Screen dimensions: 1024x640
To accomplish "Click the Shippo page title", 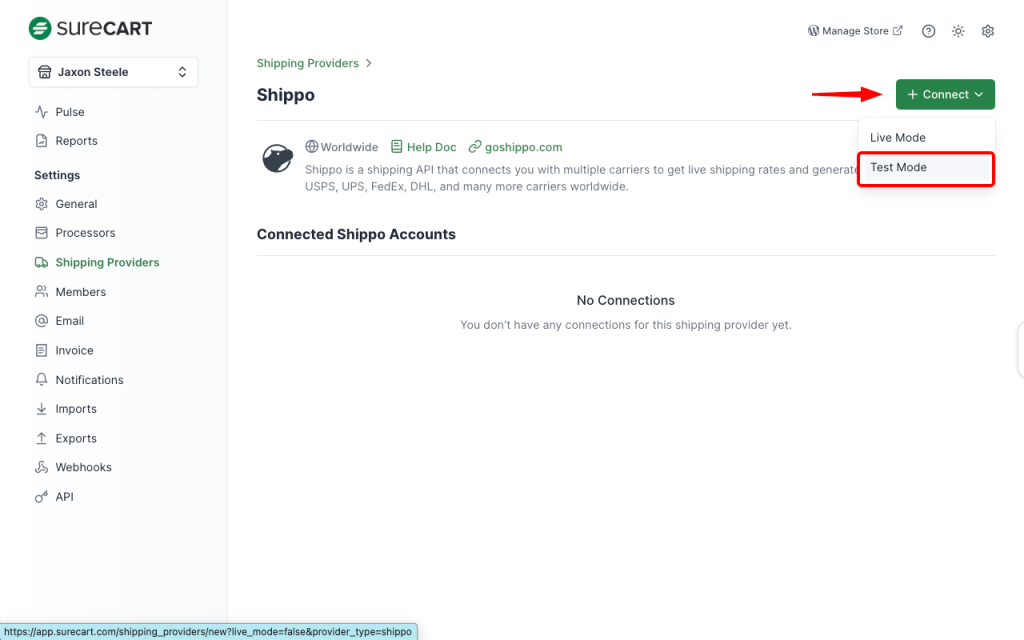I will pyautogui.click(x=285, y=95).
